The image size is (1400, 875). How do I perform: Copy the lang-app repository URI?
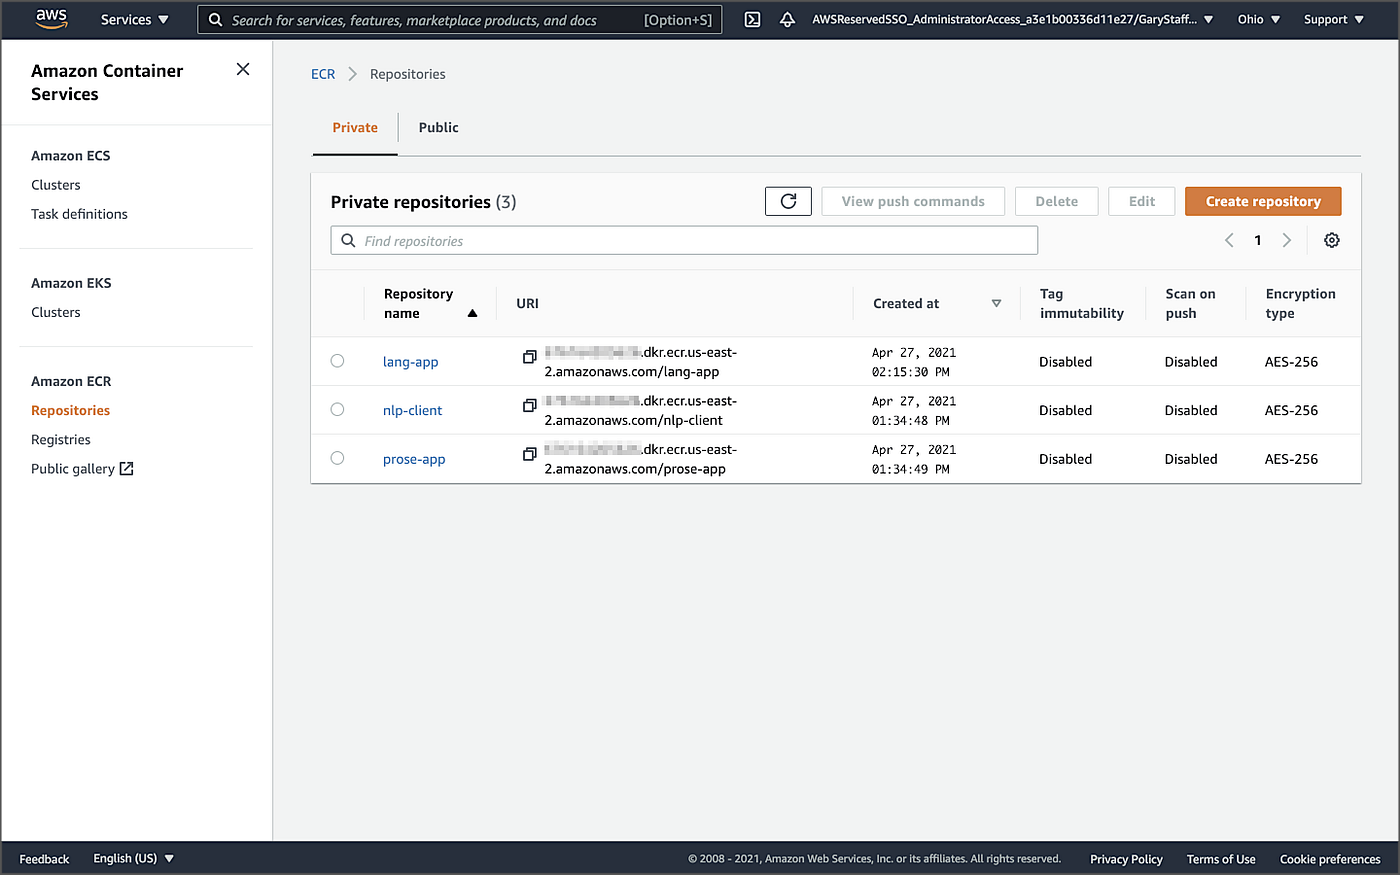point(529,356)
